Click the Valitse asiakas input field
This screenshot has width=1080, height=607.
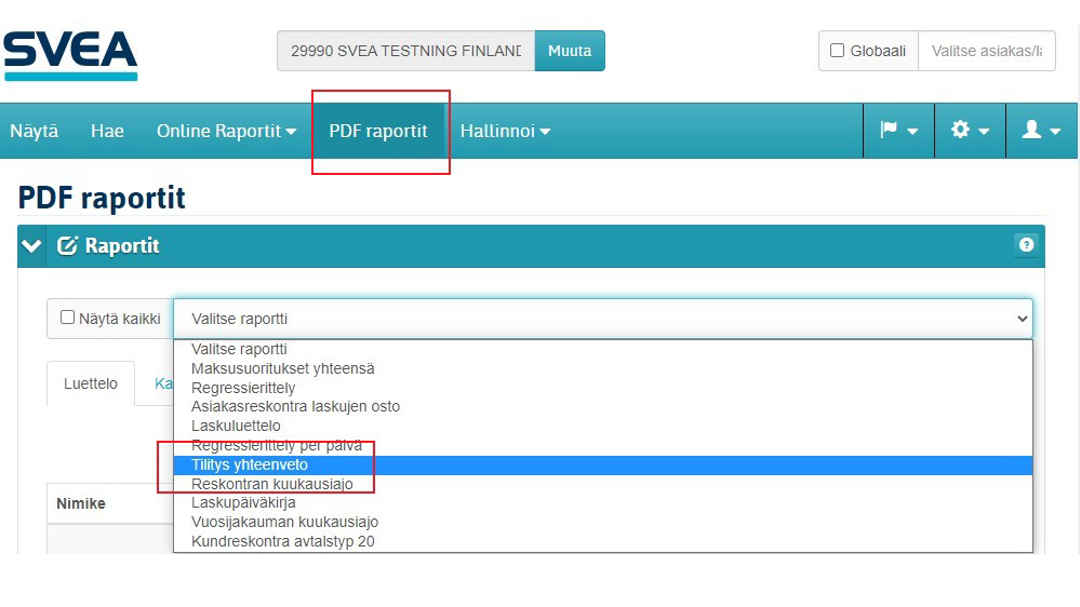986,50
